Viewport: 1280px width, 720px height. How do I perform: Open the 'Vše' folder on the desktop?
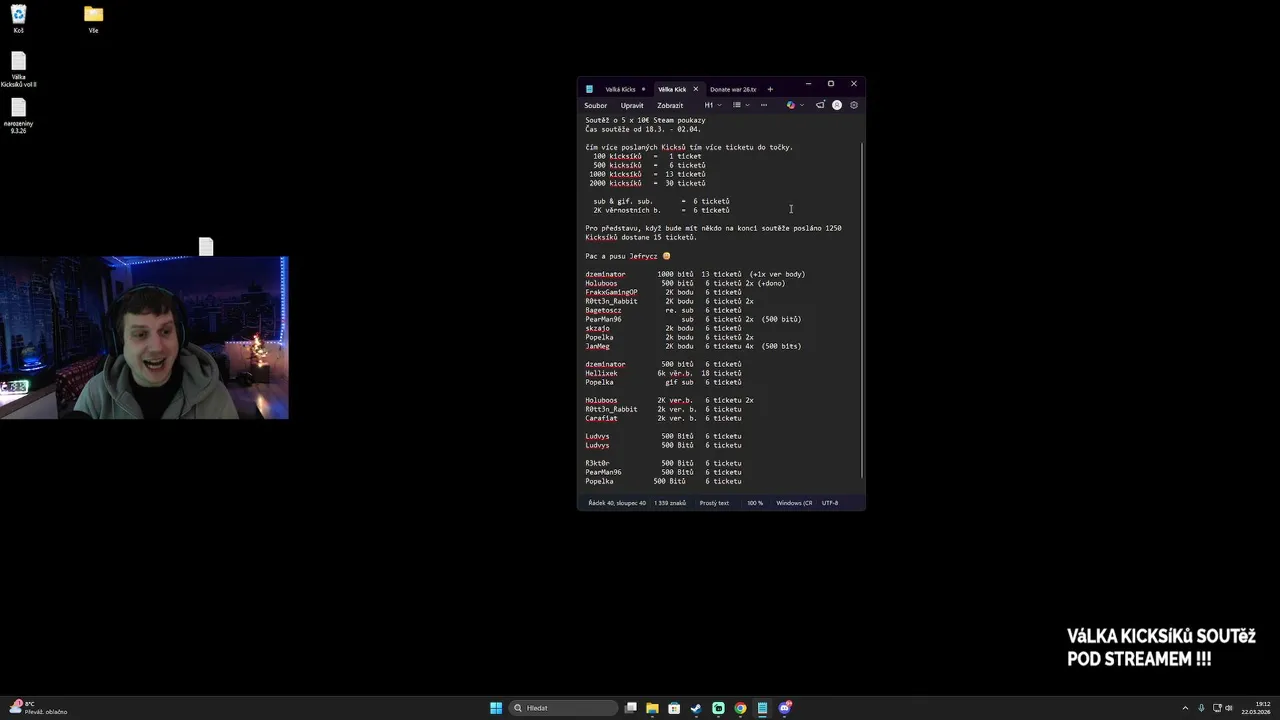(x=93, y=18)
